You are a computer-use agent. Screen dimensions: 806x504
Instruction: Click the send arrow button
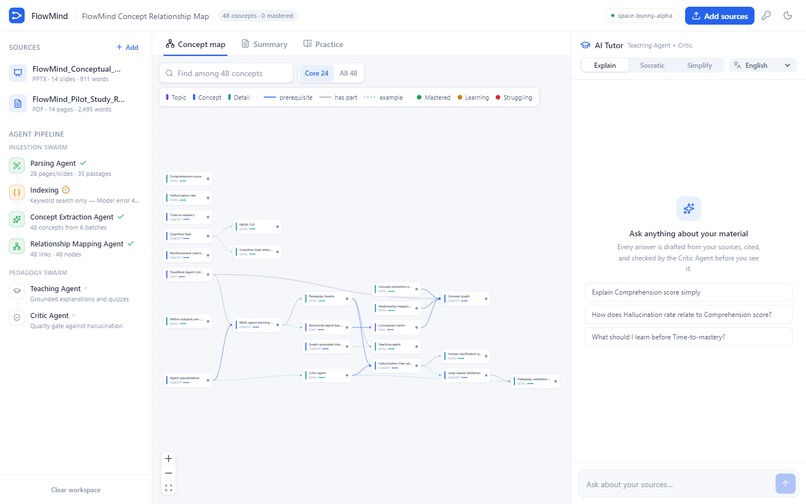(785, 483)
